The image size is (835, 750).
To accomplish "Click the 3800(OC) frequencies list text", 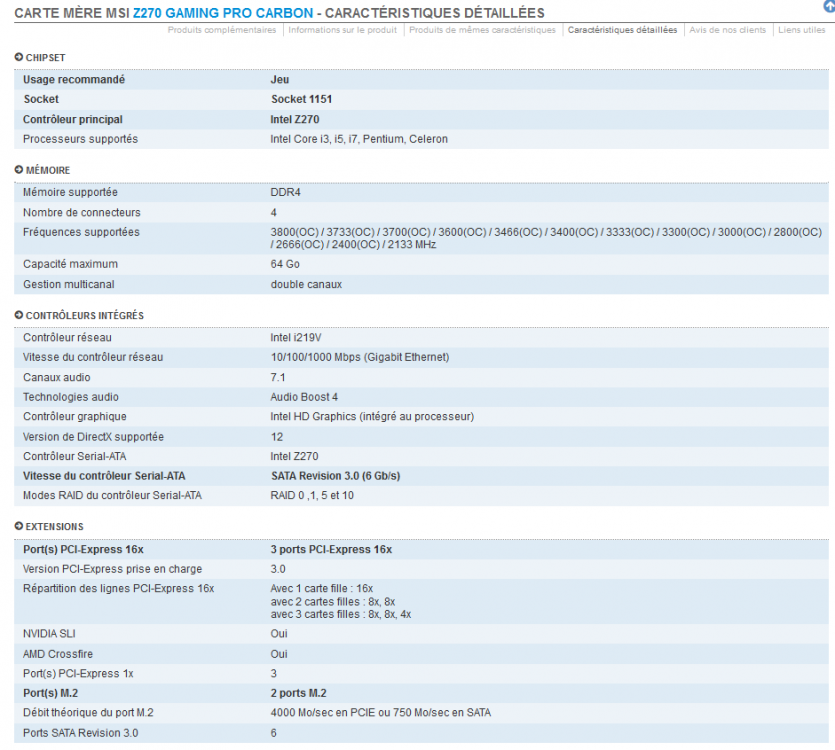I will pos(546,238).
